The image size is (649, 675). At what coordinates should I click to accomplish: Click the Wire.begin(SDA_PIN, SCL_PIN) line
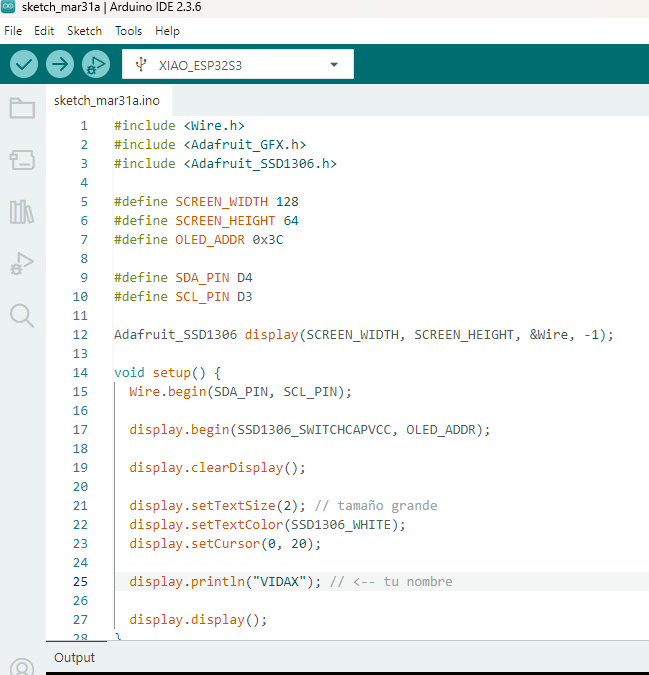240,392
